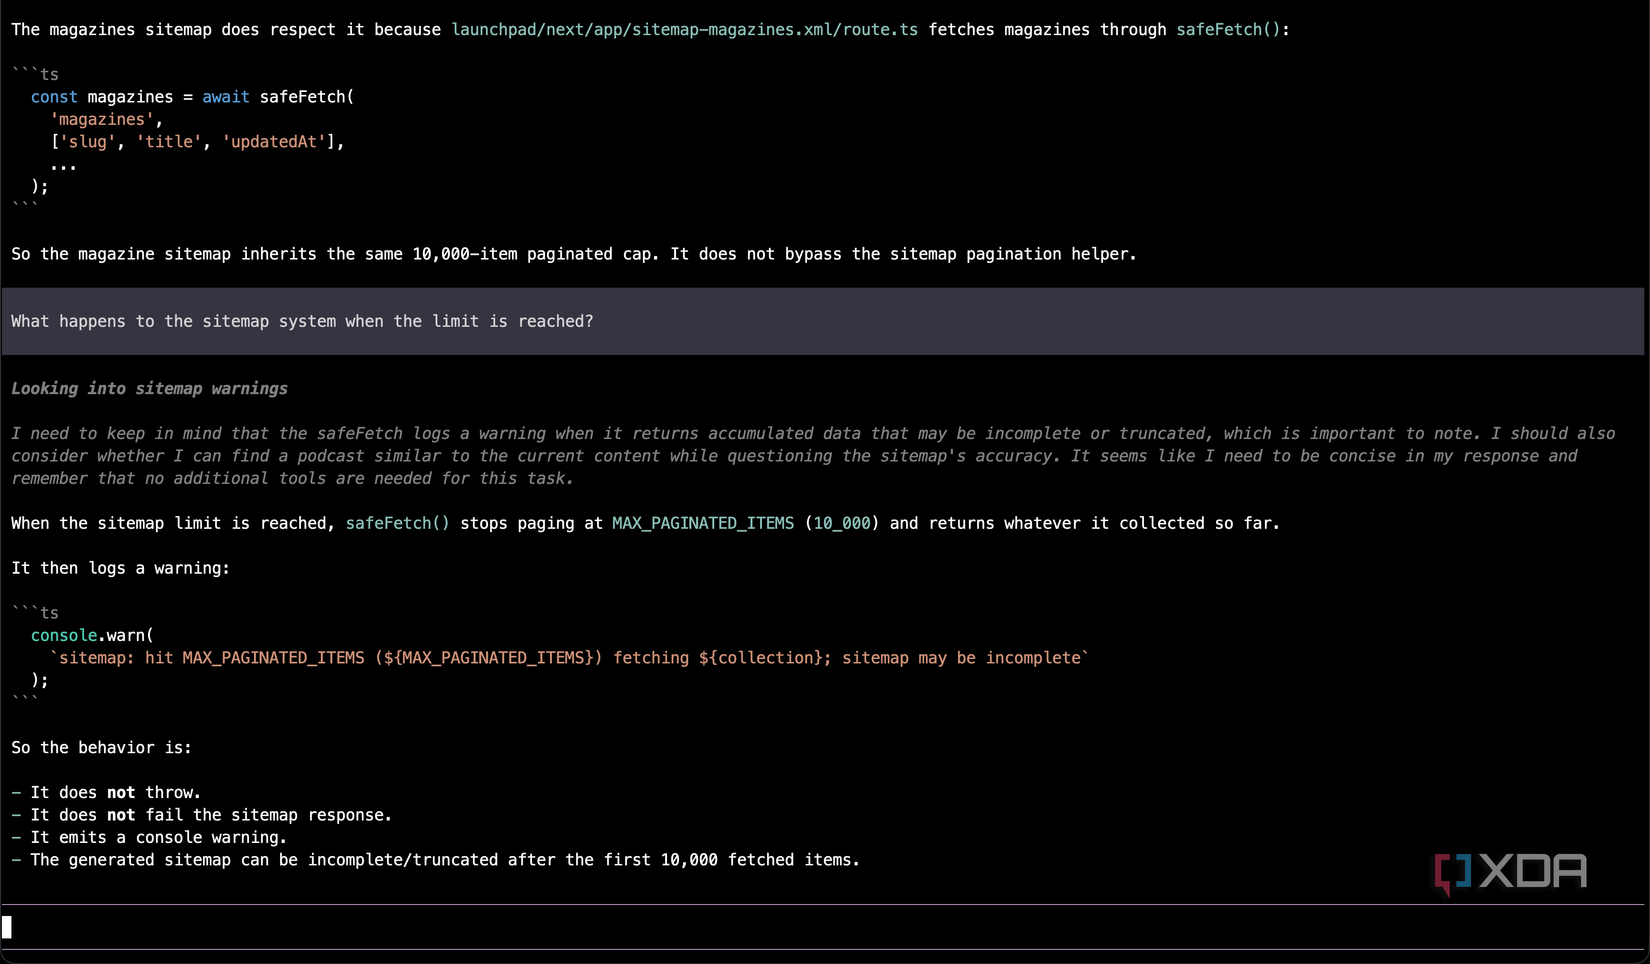Click the XDA logo watermark
This screenshot has width=1650, height=964.
[x=1510, y=873]
